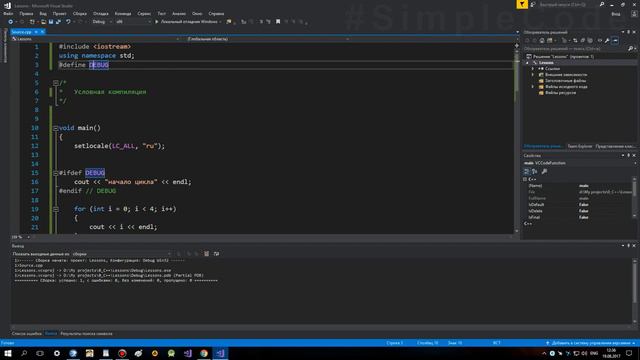640x360 pixels.
Task: Expand the Ссылки node in Solution Explorer
Action: pos(533,69)
